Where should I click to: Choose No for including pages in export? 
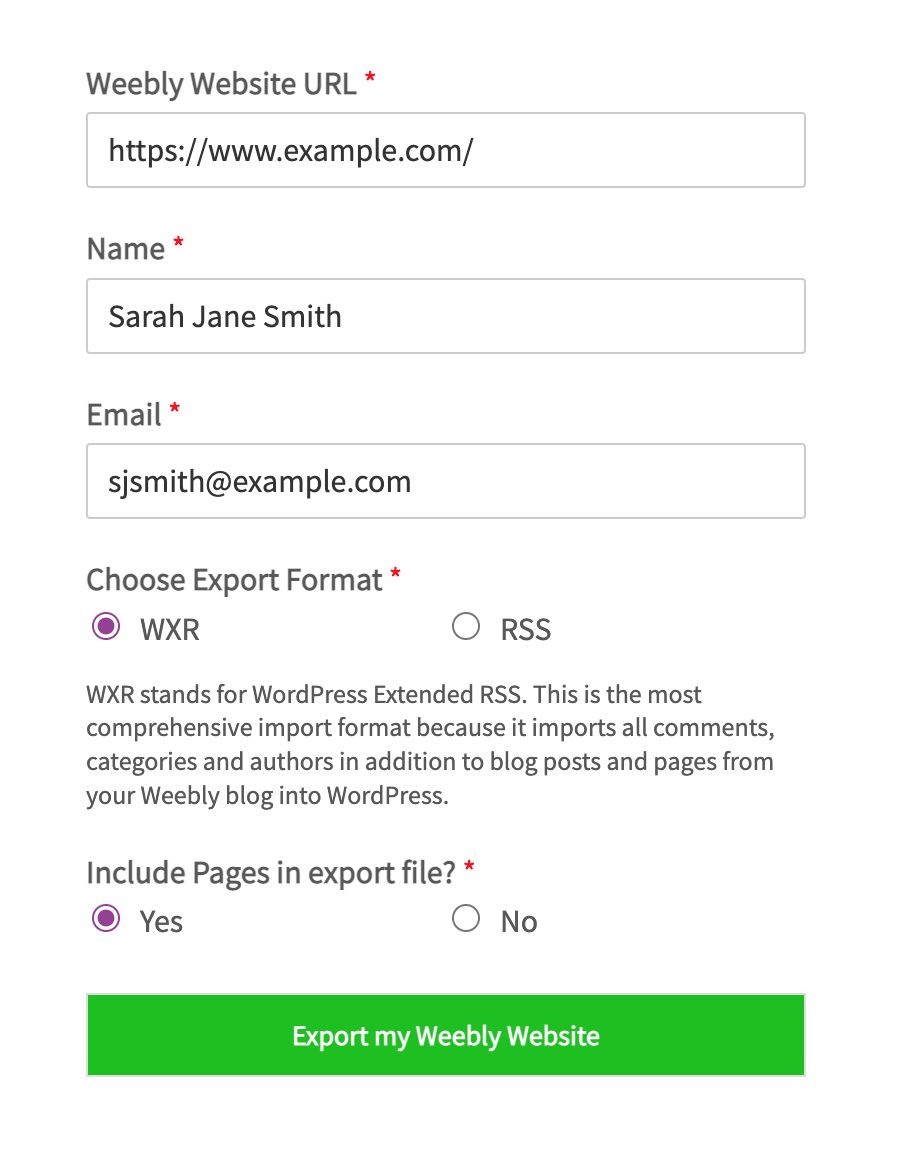pos(466,917)
